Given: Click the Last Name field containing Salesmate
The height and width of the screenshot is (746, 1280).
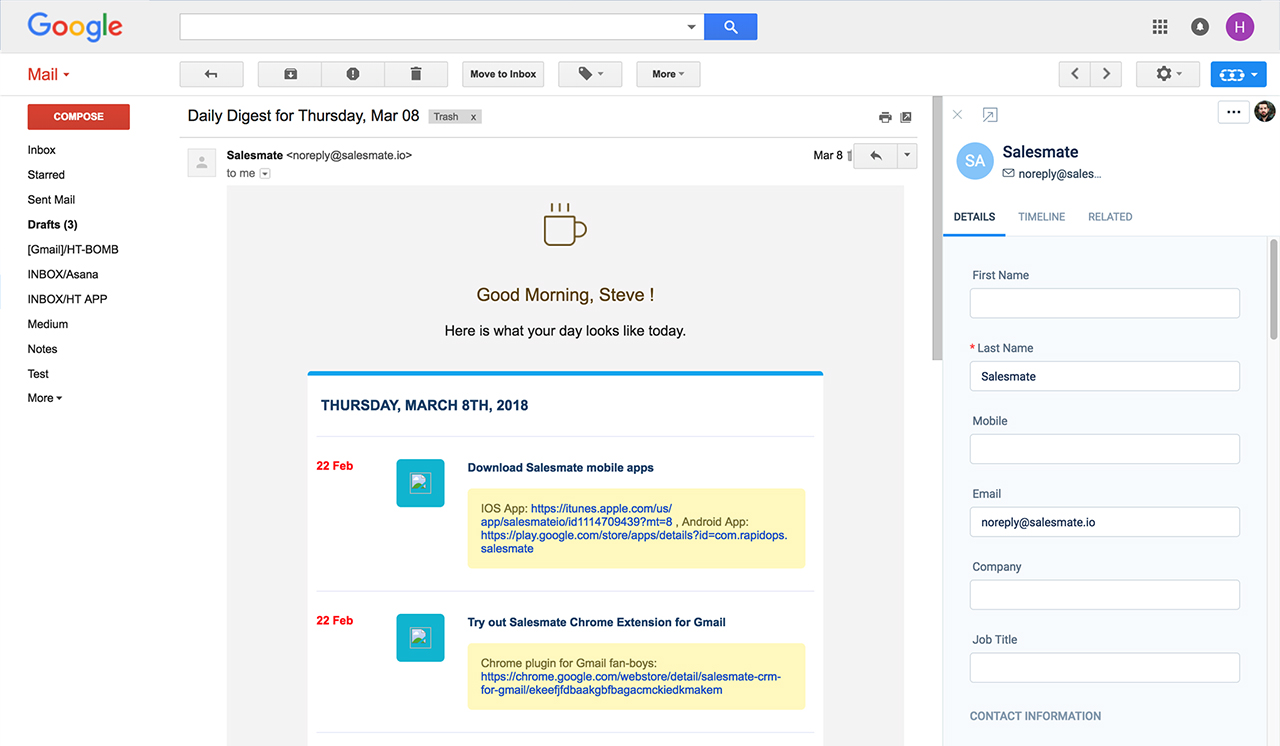Looking at the screenshot, I should [1105, 376].
